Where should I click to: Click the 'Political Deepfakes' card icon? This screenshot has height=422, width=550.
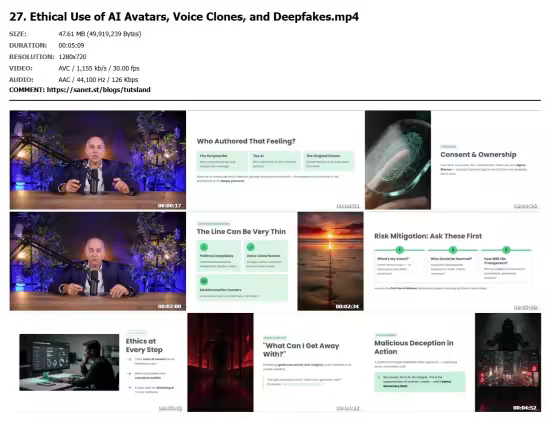coord(204,247)
